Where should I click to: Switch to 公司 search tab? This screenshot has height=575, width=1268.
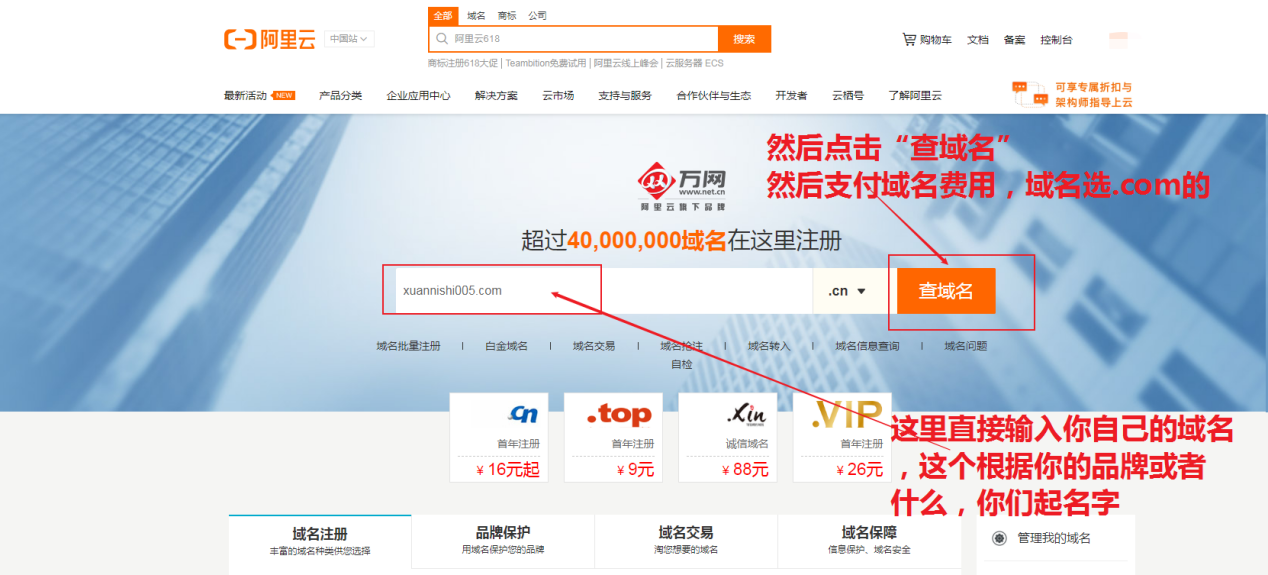(537, 16)
